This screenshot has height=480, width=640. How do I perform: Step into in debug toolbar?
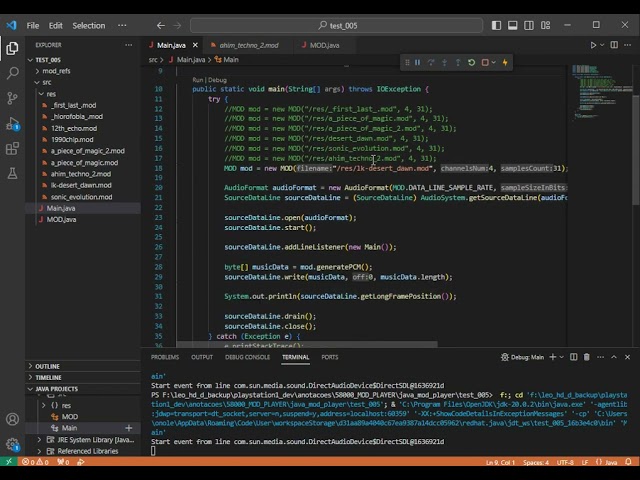point(444,62)
